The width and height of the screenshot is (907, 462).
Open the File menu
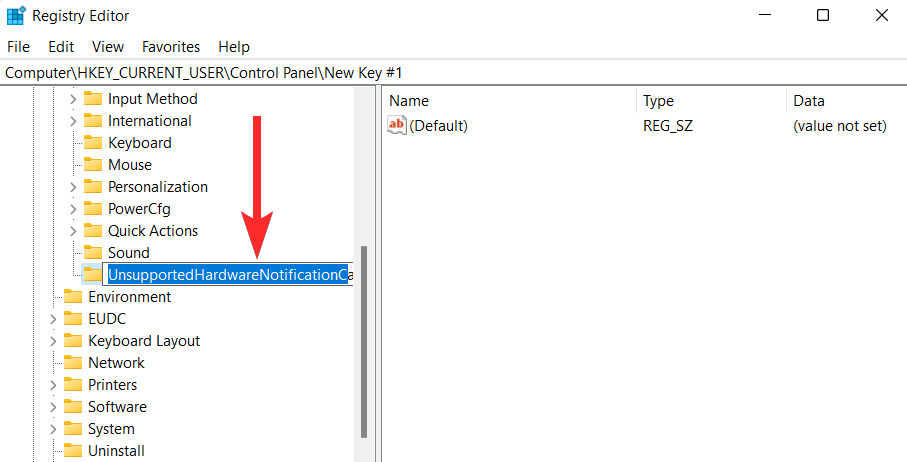tap(18, 47)
